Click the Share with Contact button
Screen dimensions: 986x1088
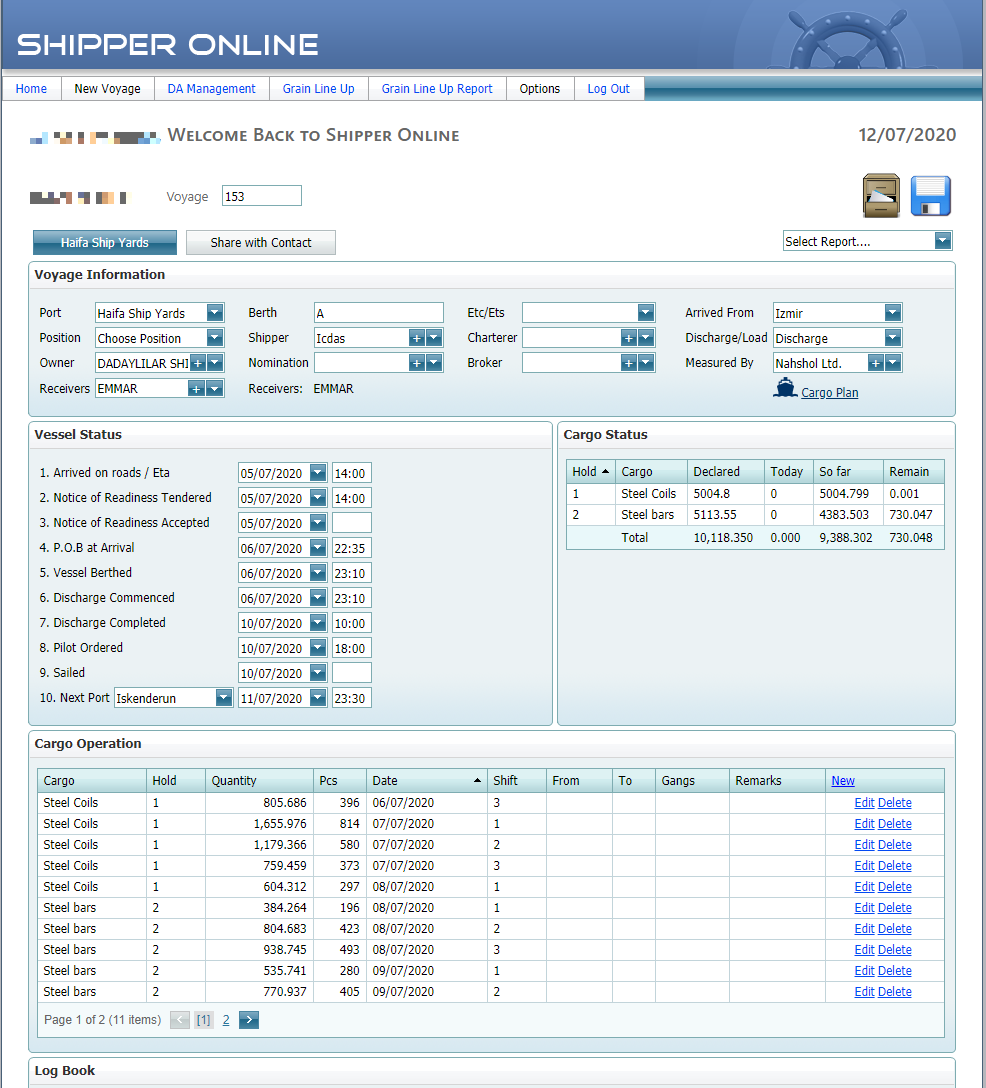coord(261,243)
